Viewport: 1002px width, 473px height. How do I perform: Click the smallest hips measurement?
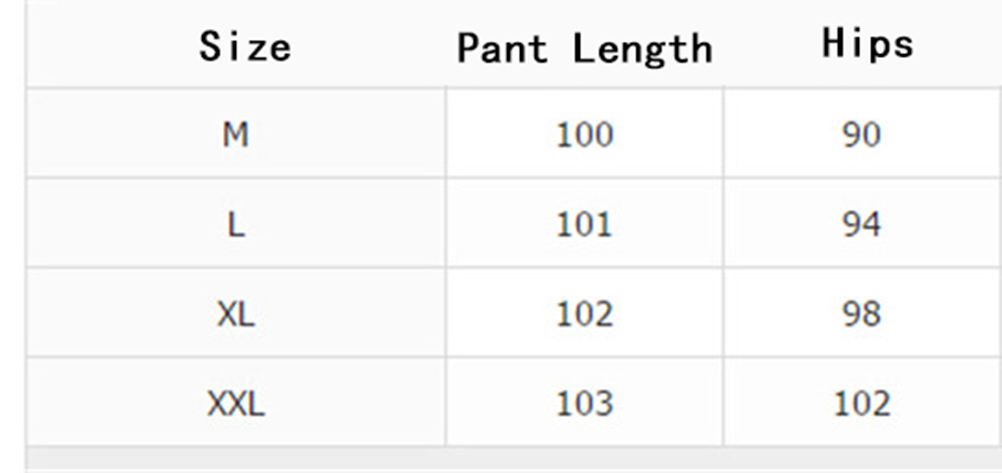861,134
